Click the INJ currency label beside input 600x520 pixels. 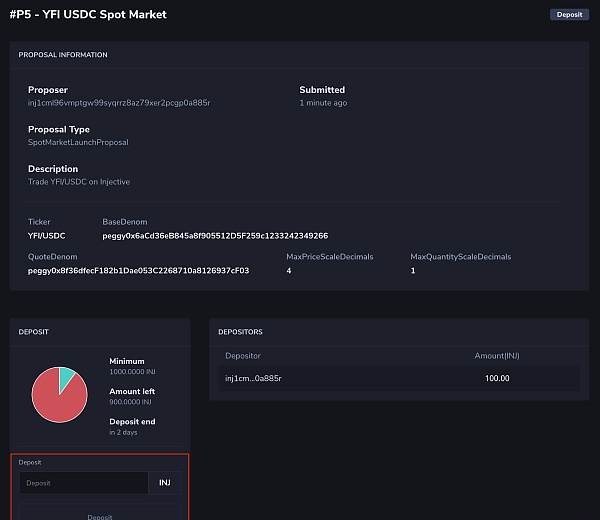tap(165, 483)
